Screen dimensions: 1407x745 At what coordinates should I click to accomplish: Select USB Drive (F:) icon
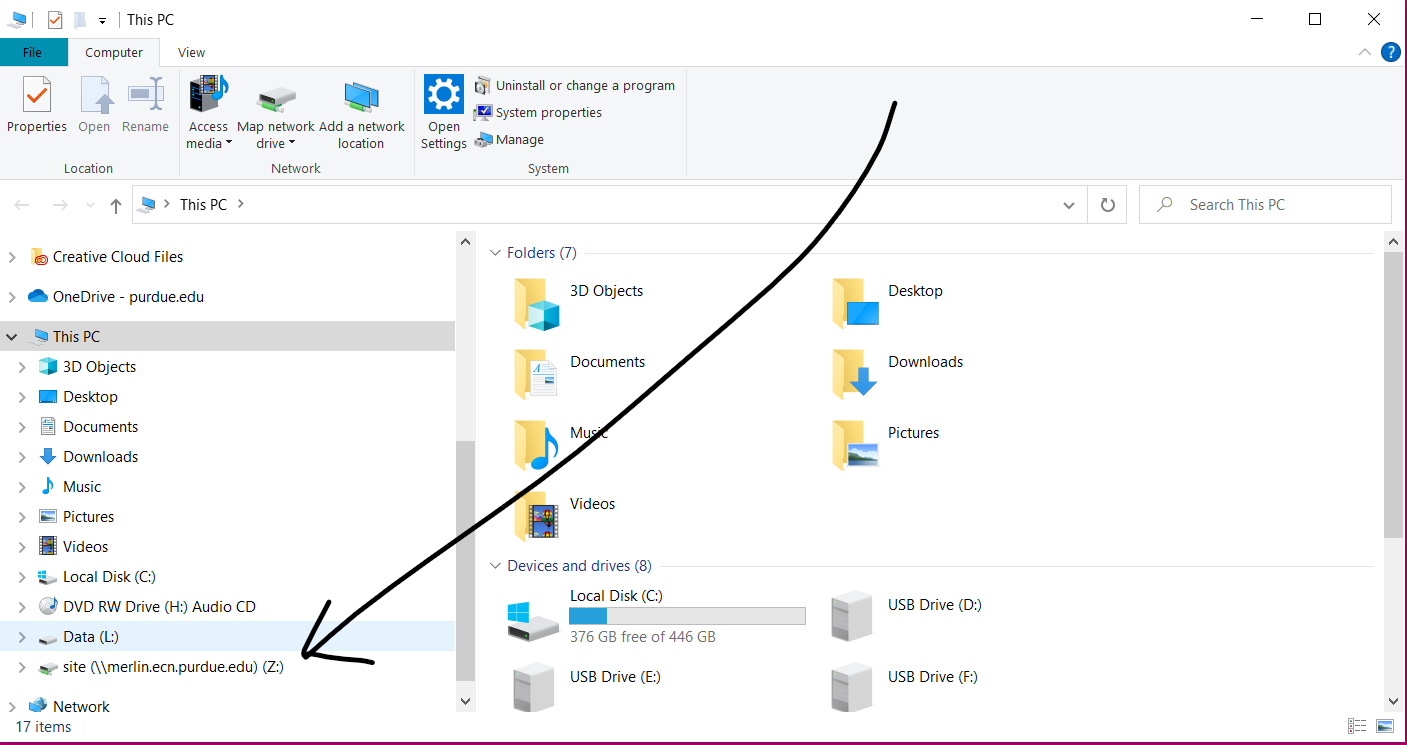(x=854, y=687)
